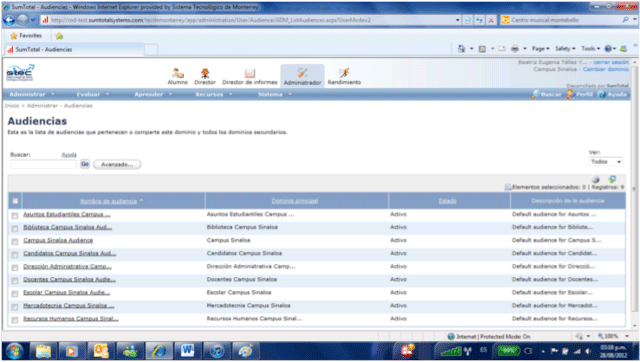
Task: Click into the Buscar search field
Action: pyautogui.click(x=43, y=164)
